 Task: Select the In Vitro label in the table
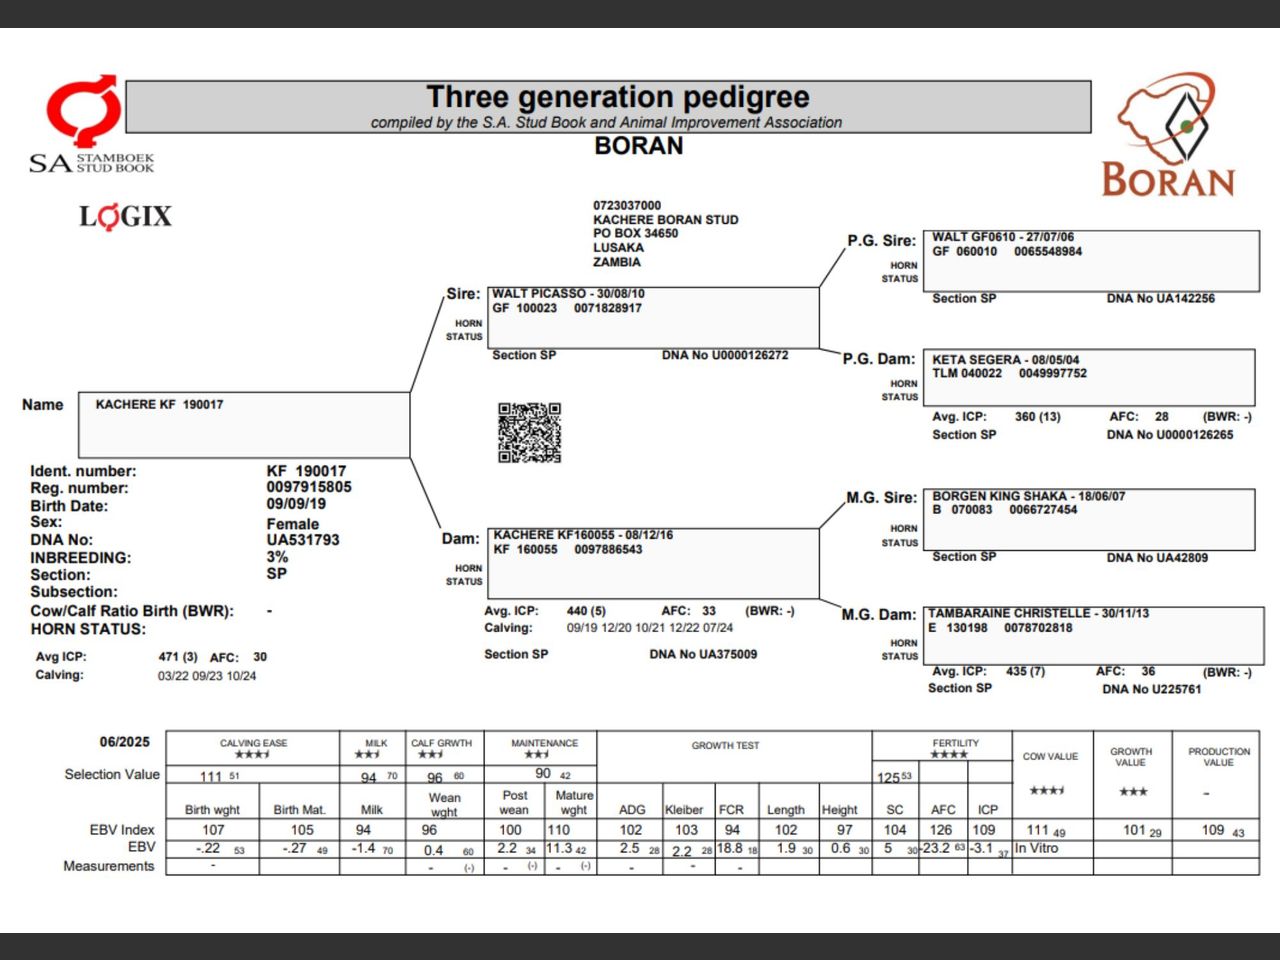[x=1039, y=847]
